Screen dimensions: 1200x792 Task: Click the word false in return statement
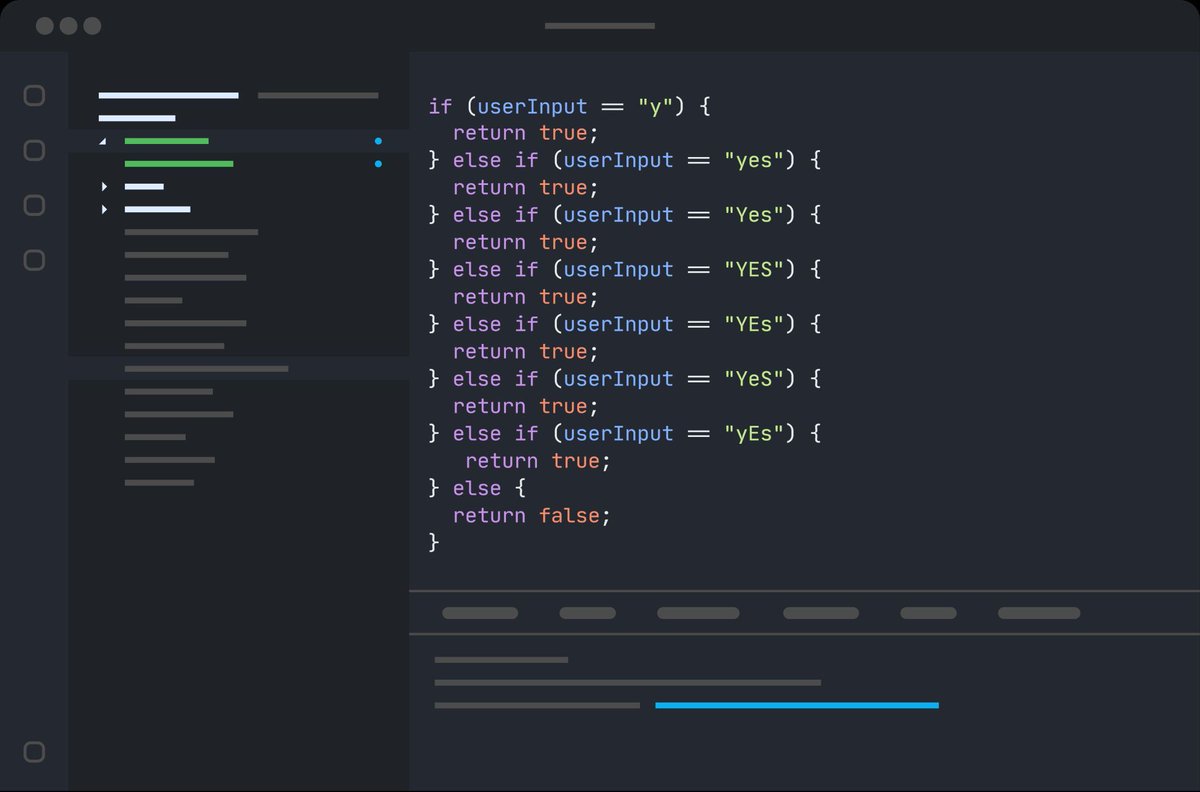570,516
